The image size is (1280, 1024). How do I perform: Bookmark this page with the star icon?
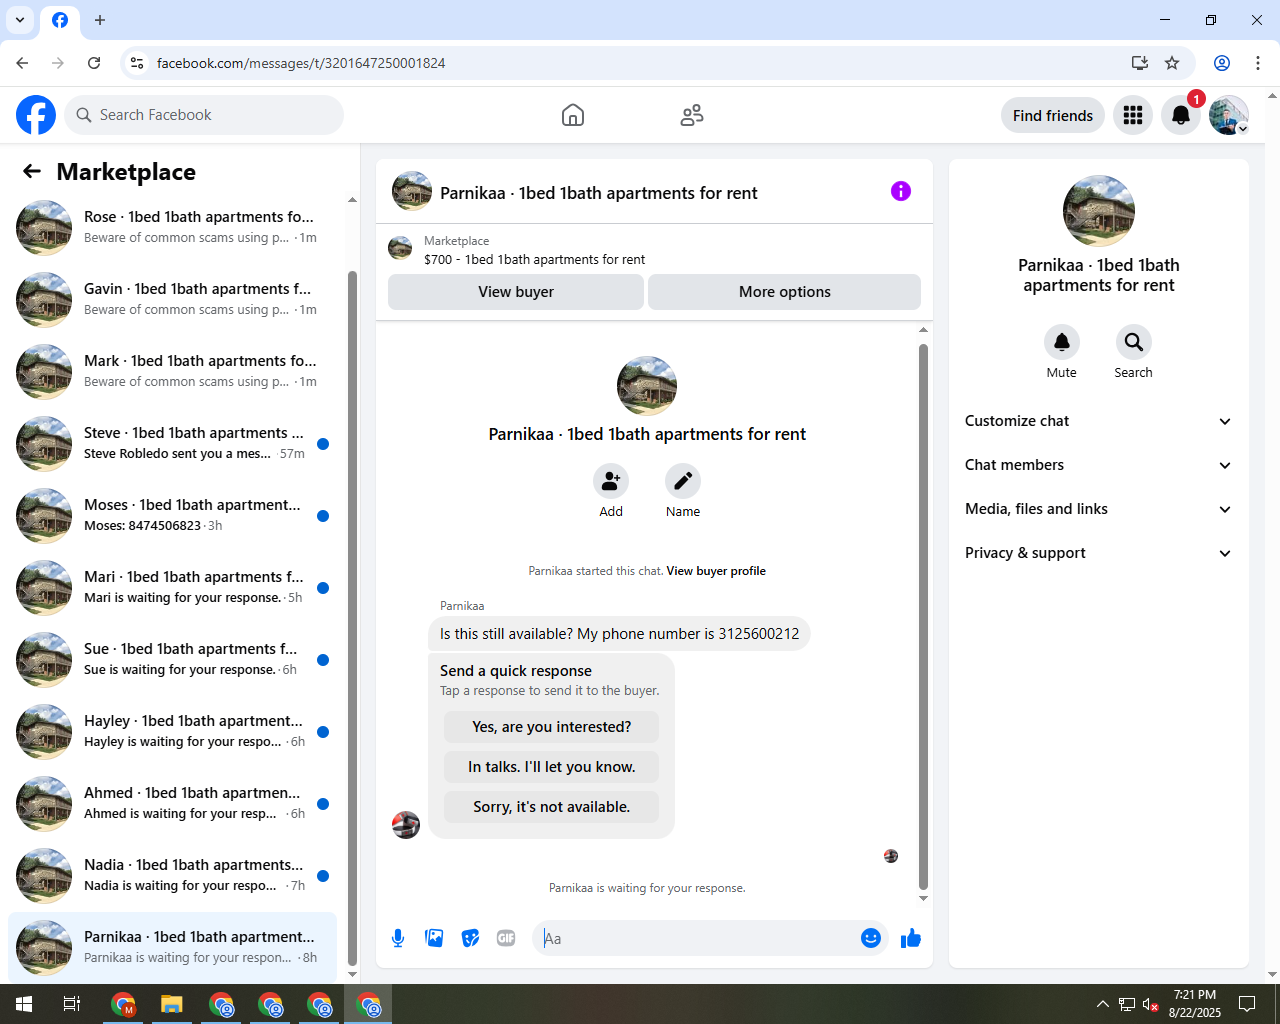1172,63
